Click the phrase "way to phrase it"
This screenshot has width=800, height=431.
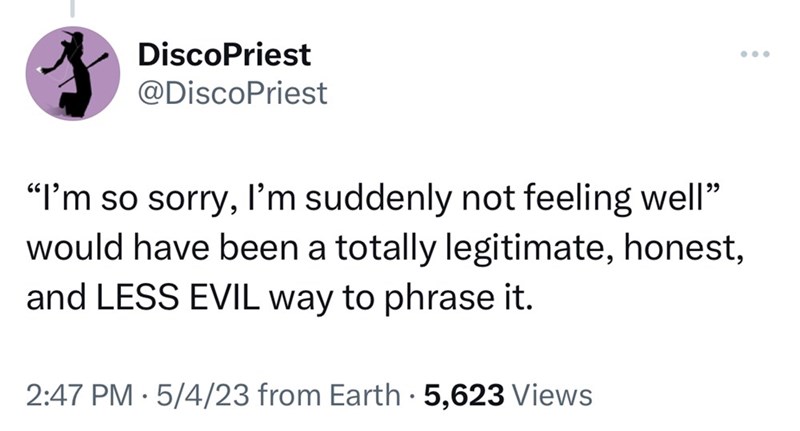pyautogui.click(x=401, y=299)
